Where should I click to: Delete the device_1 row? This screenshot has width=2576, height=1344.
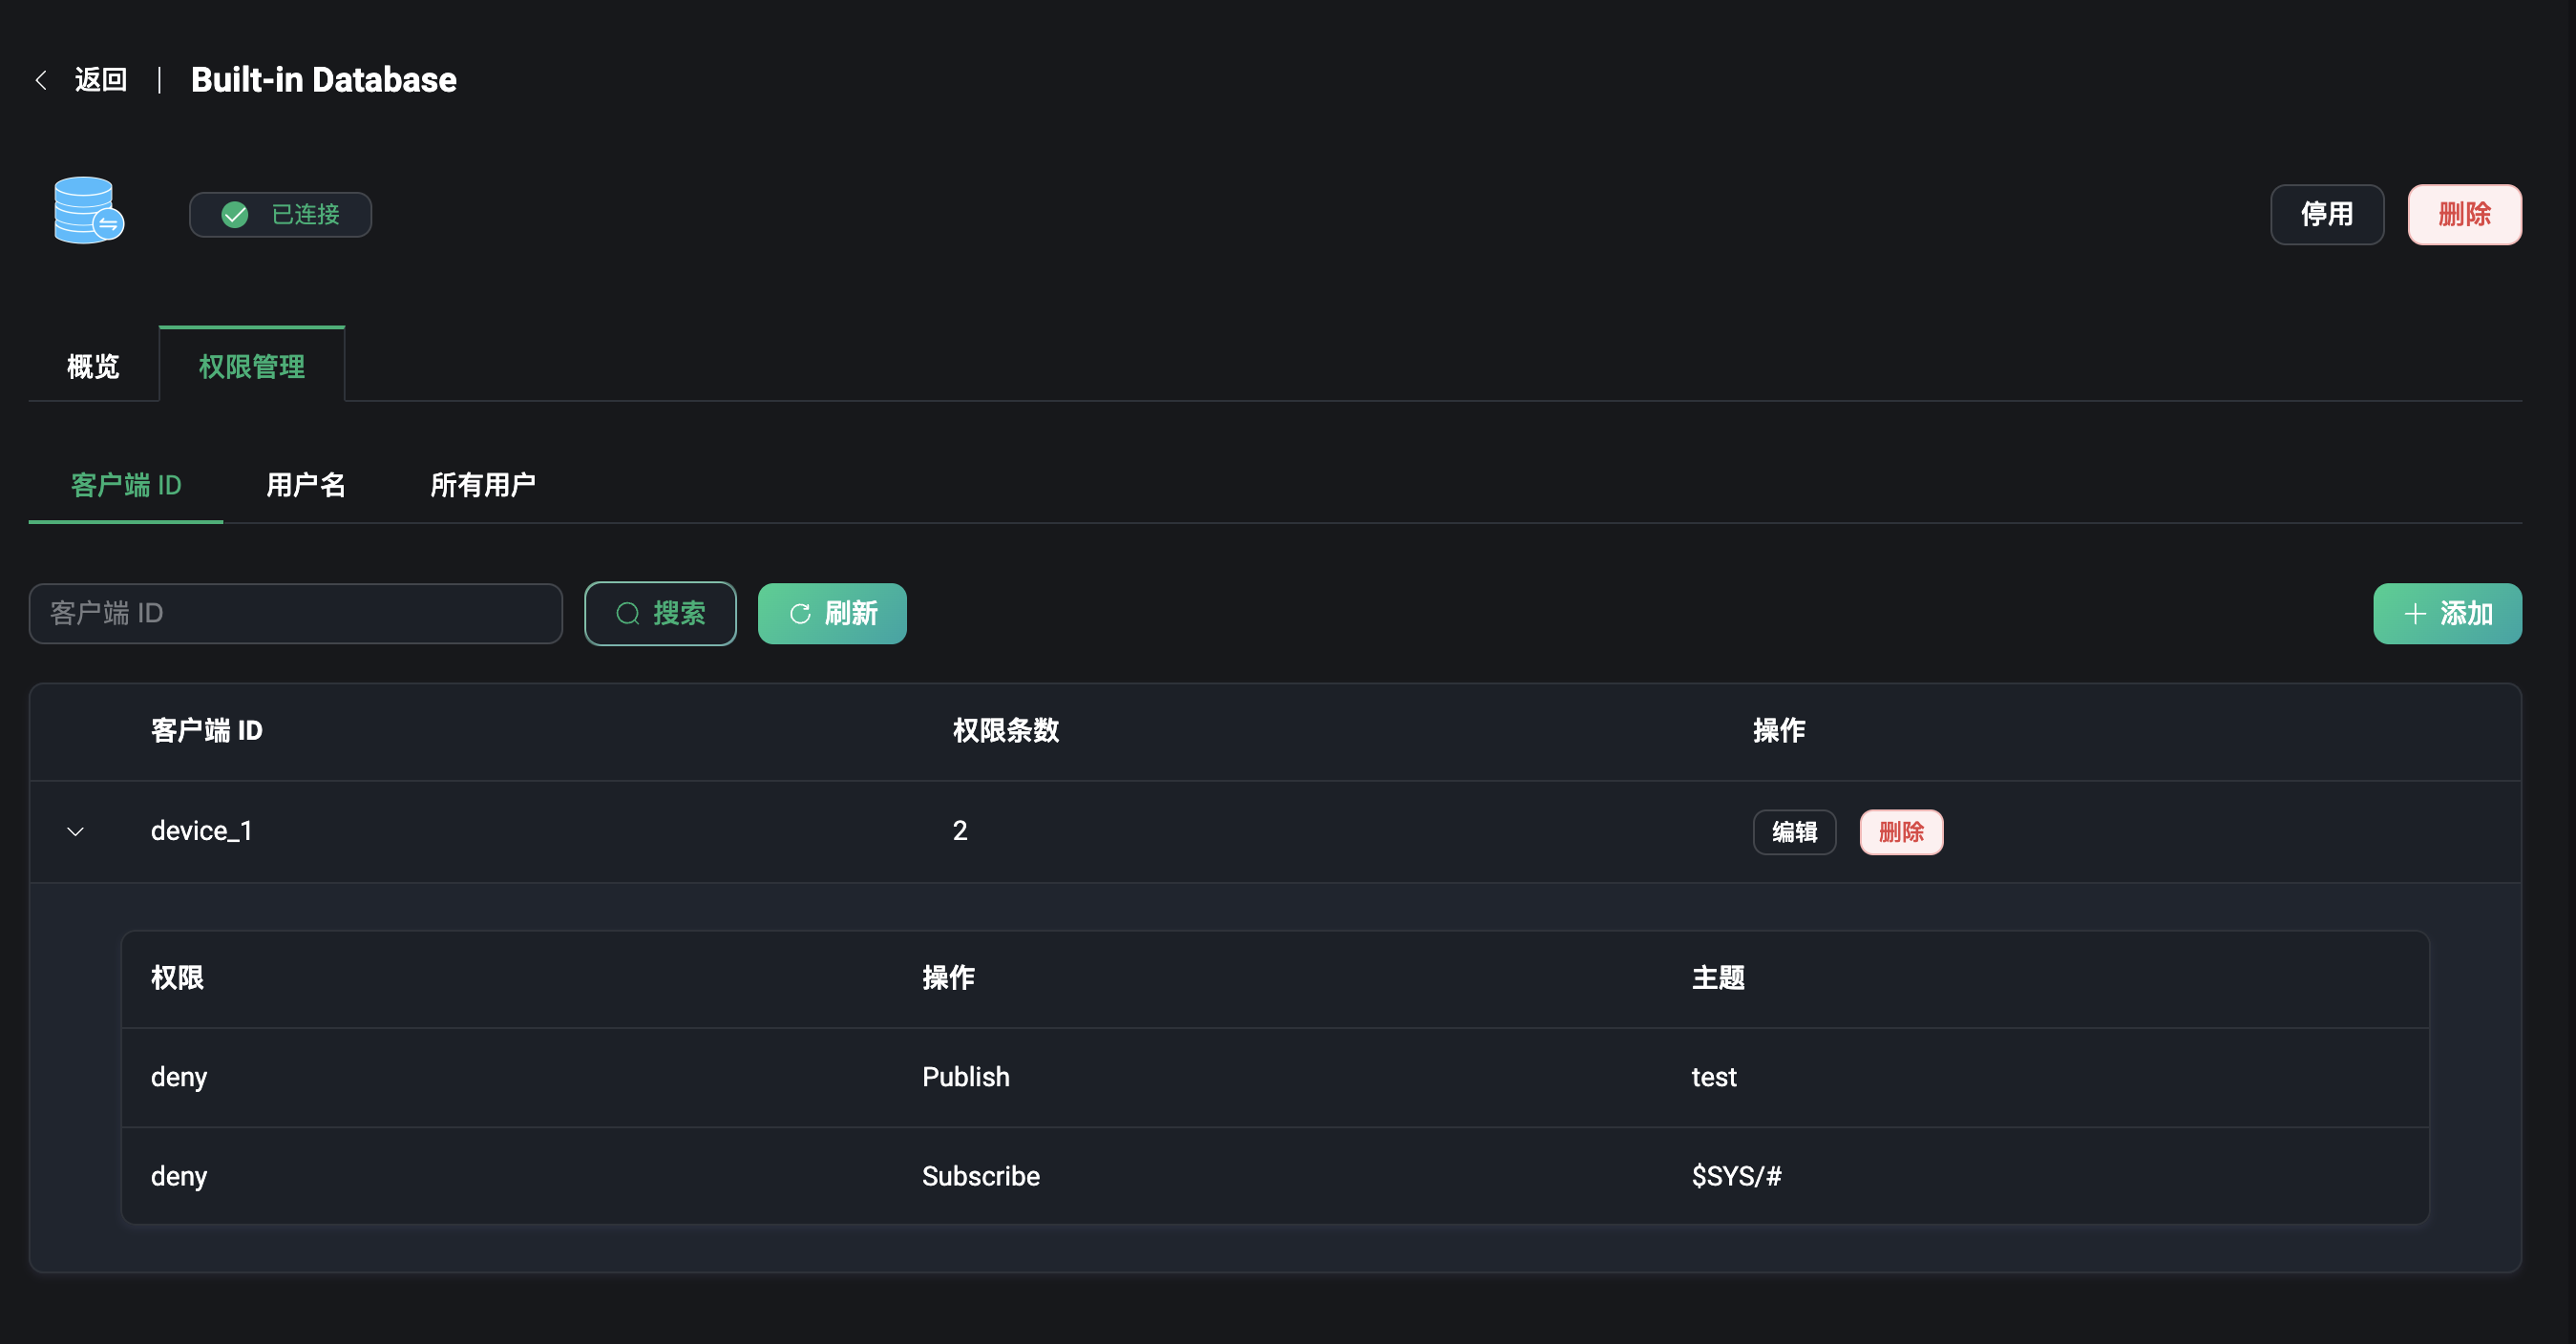[x=1900, y=832]
